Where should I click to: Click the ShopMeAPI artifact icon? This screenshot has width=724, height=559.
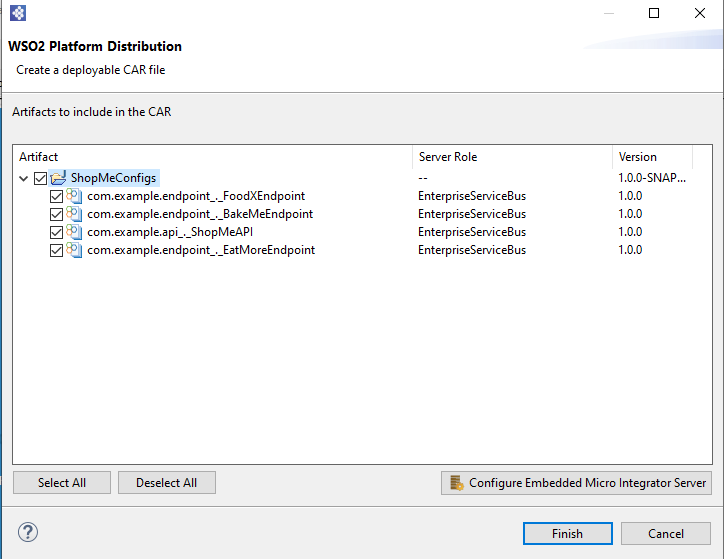click(x=74, y=232)
